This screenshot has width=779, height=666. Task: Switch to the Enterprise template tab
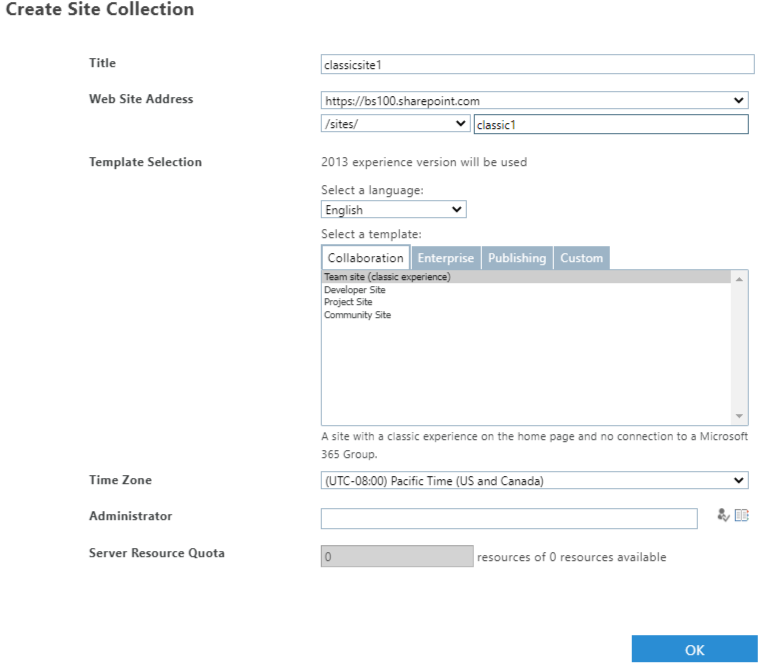point(446,258)
